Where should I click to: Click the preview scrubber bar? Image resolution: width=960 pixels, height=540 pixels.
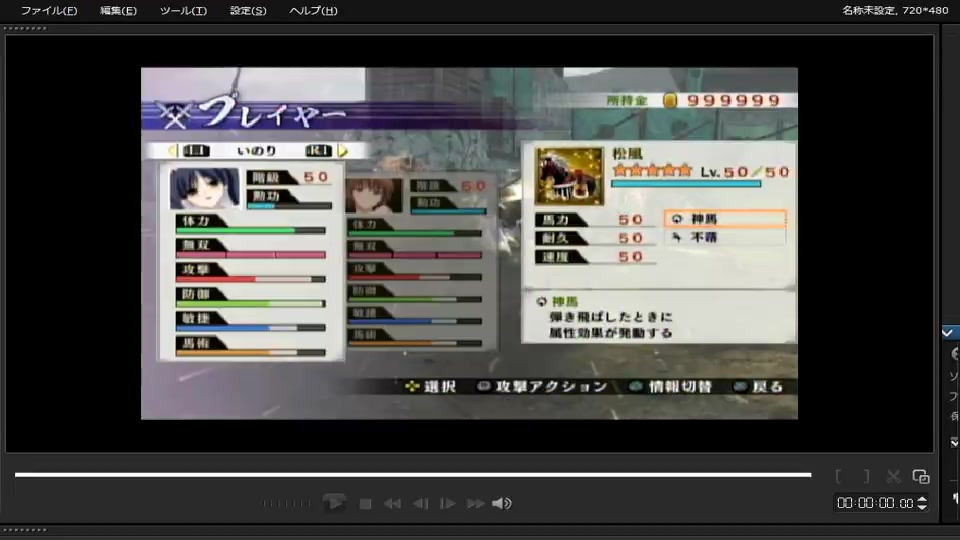click(413, 474)
